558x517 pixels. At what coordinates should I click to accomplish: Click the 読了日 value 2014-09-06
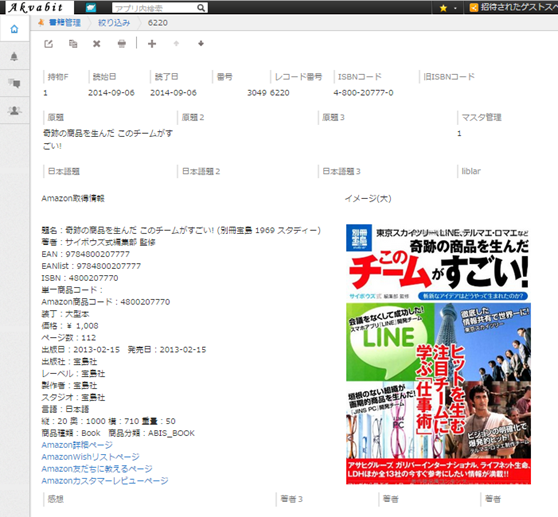173,93
